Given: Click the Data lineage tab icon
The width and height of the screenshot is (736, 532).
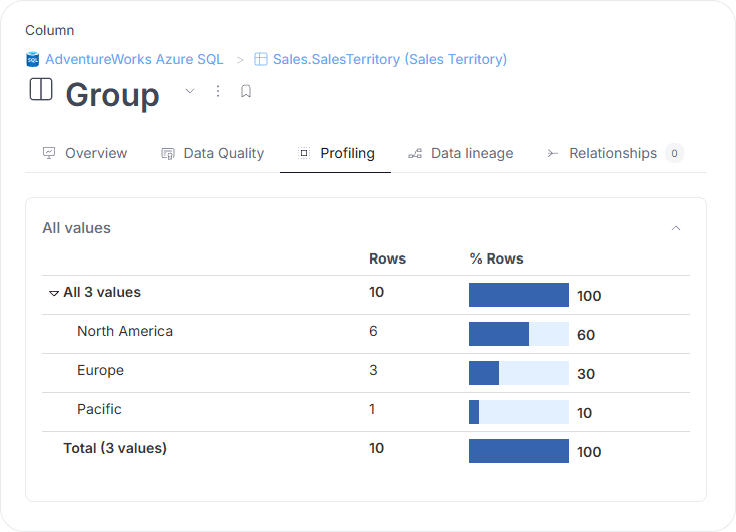Looking at the screenshot, I should (415, 153).
